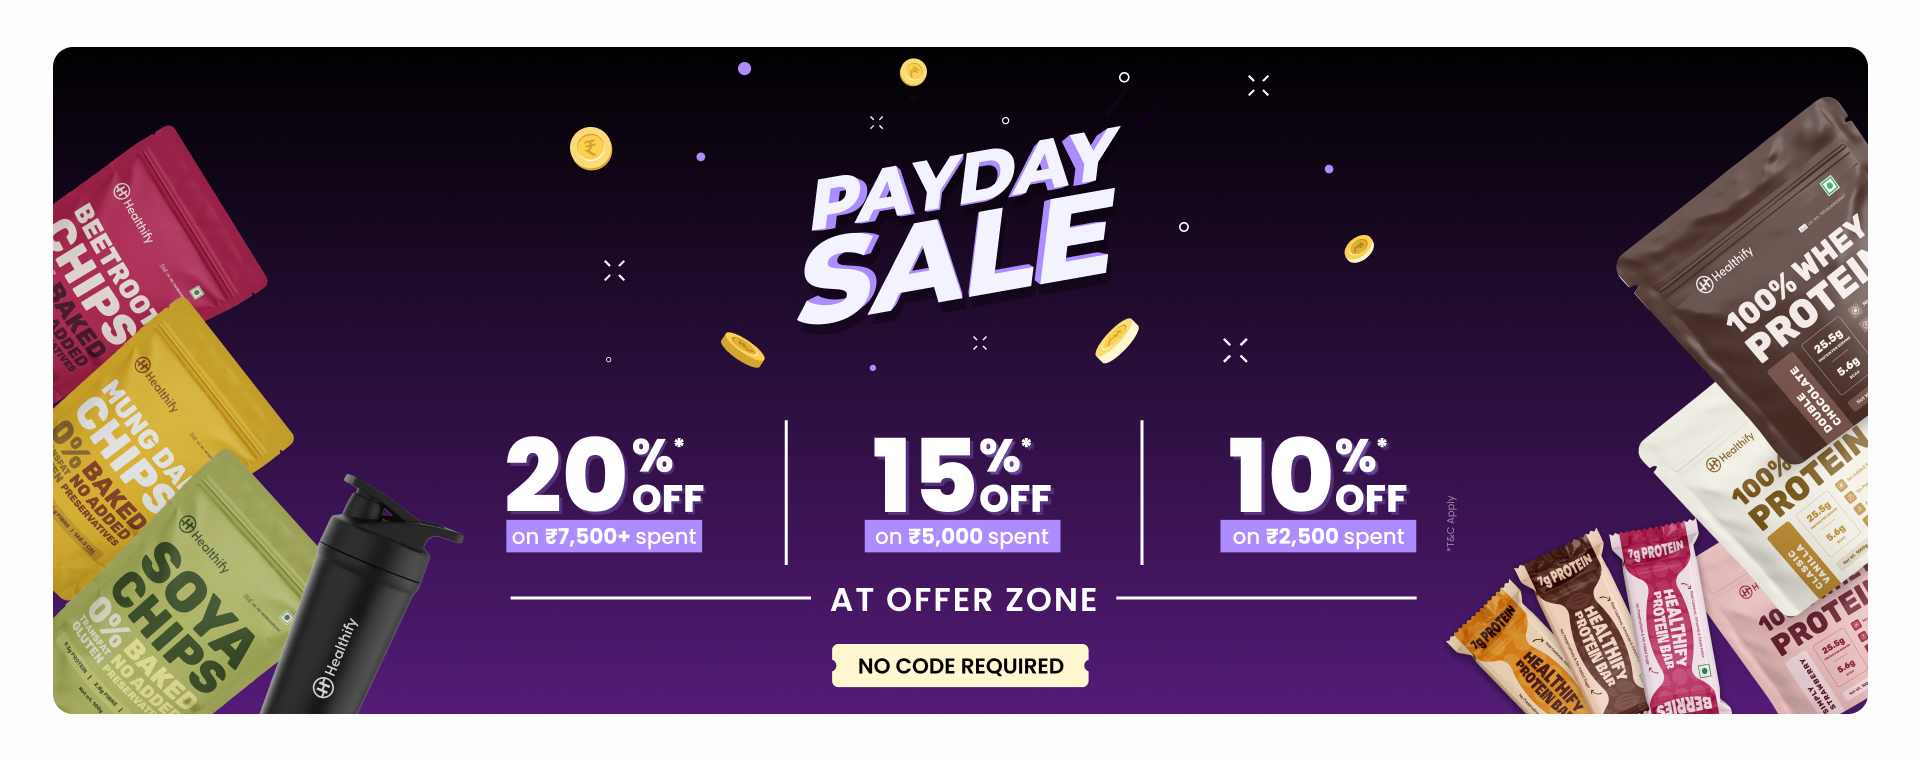This screenshot has height=760, width=1920.
Task: Open the At Offer Zone text
Action: 963,600
